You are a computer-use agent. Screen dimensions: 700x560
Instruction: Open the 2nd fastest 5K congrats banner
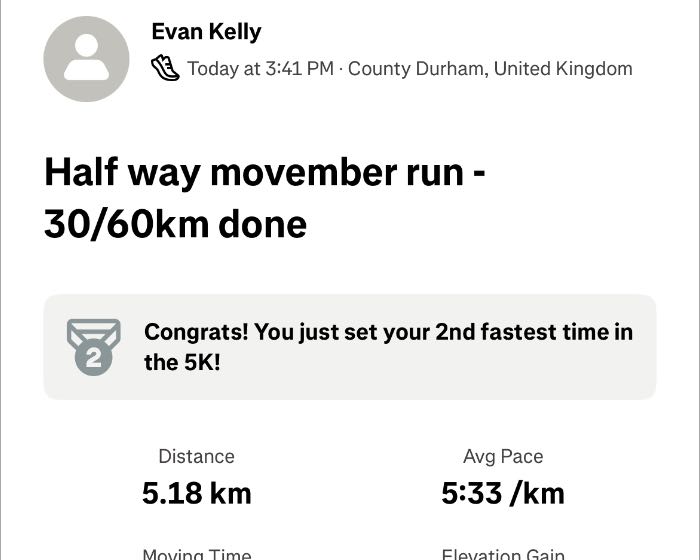pyautogui.click(x=350, y=347)
